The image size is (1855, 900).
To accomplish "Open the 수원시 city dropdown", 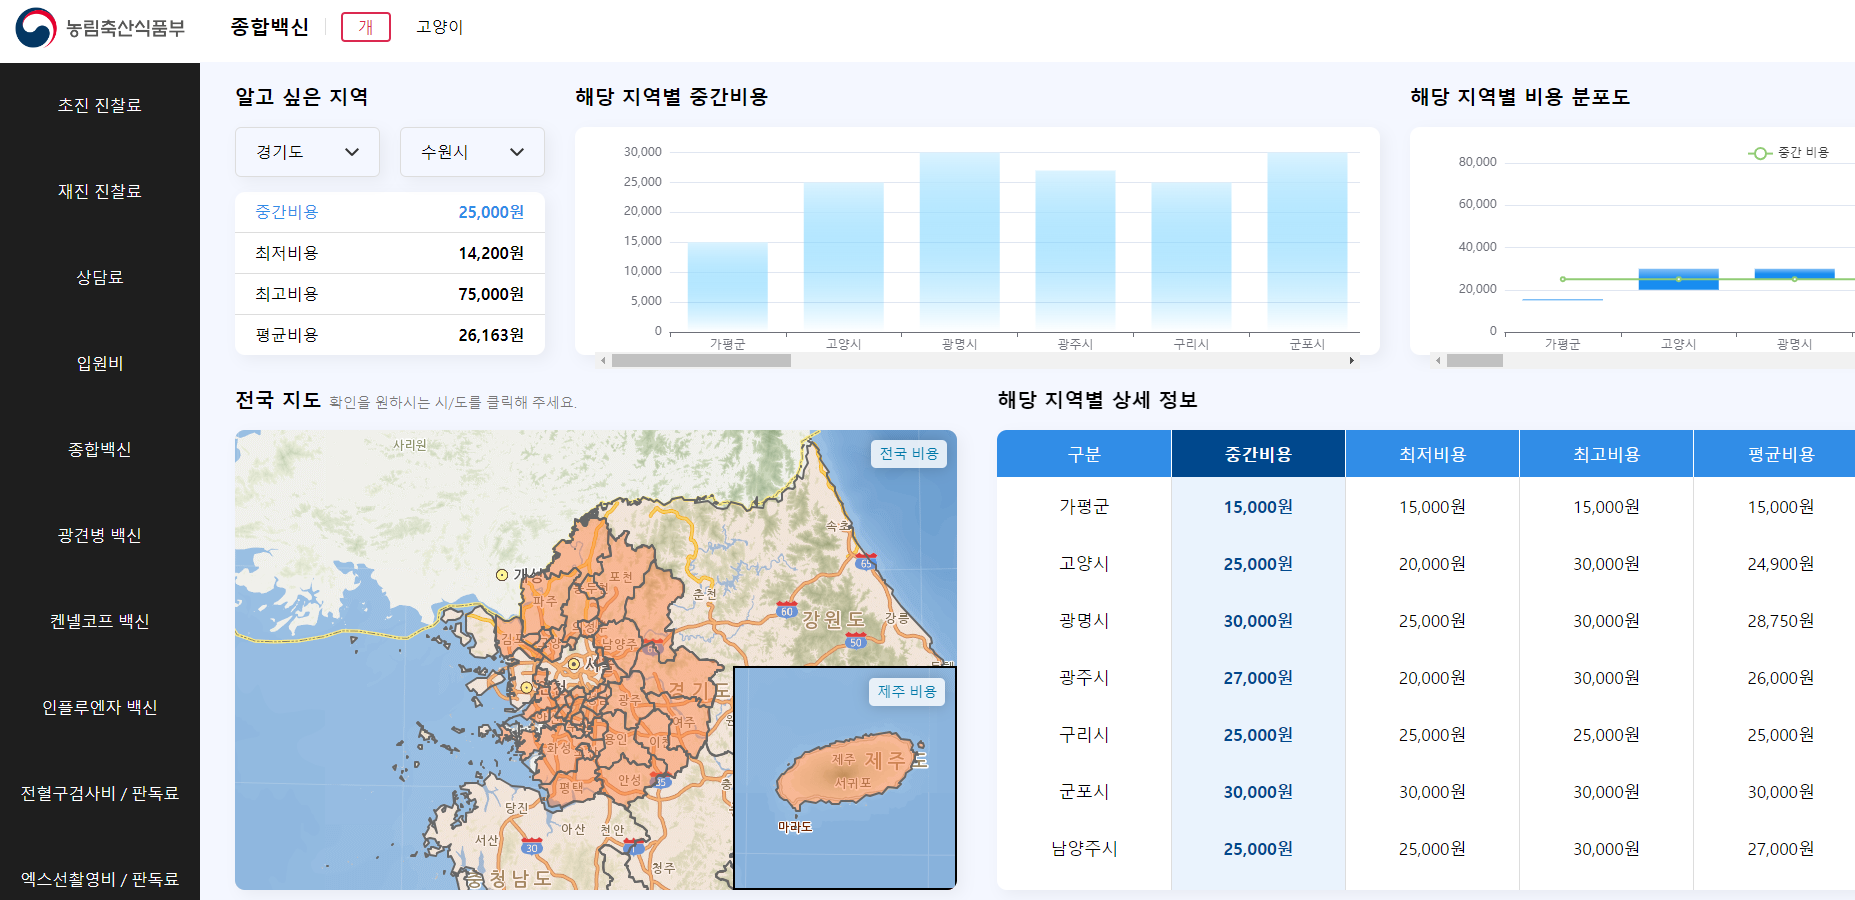I will pos(472,152).
